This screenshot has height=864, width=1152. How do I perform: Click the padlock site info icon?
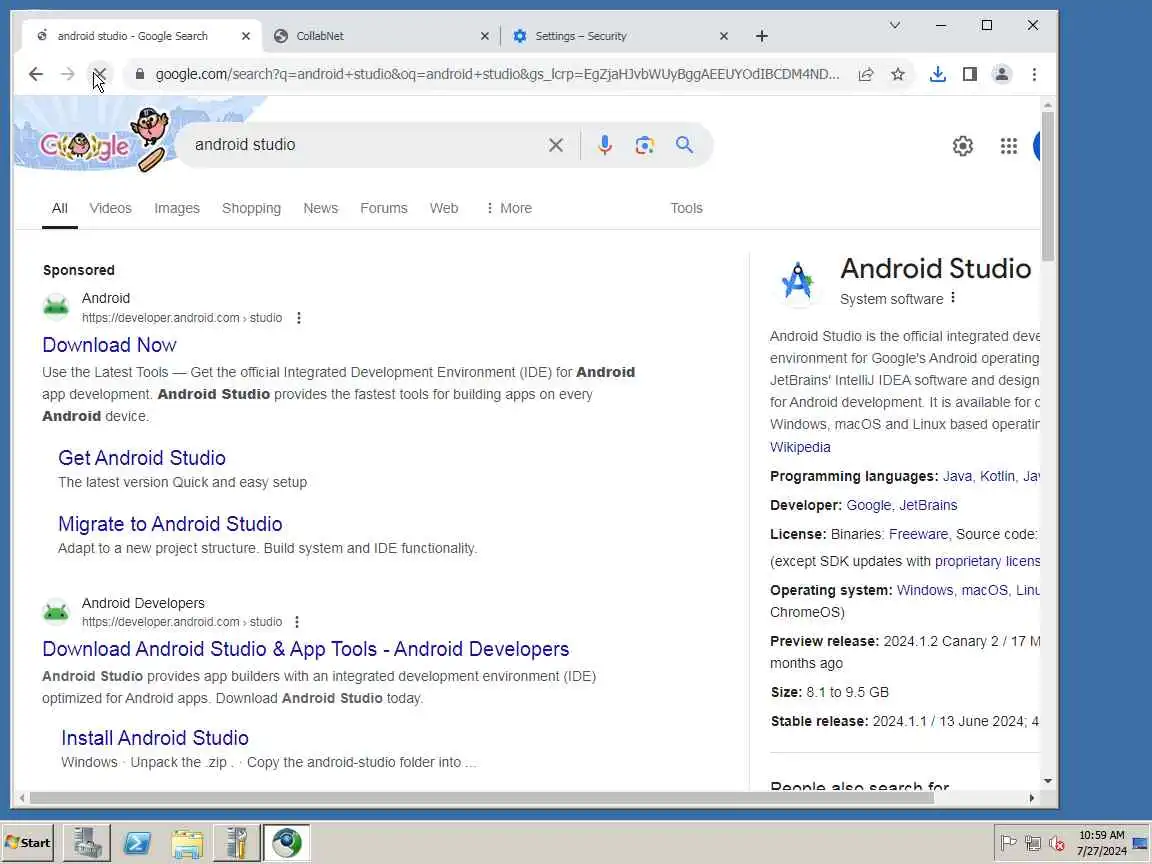pyautogui.click(x=140, y=74)
